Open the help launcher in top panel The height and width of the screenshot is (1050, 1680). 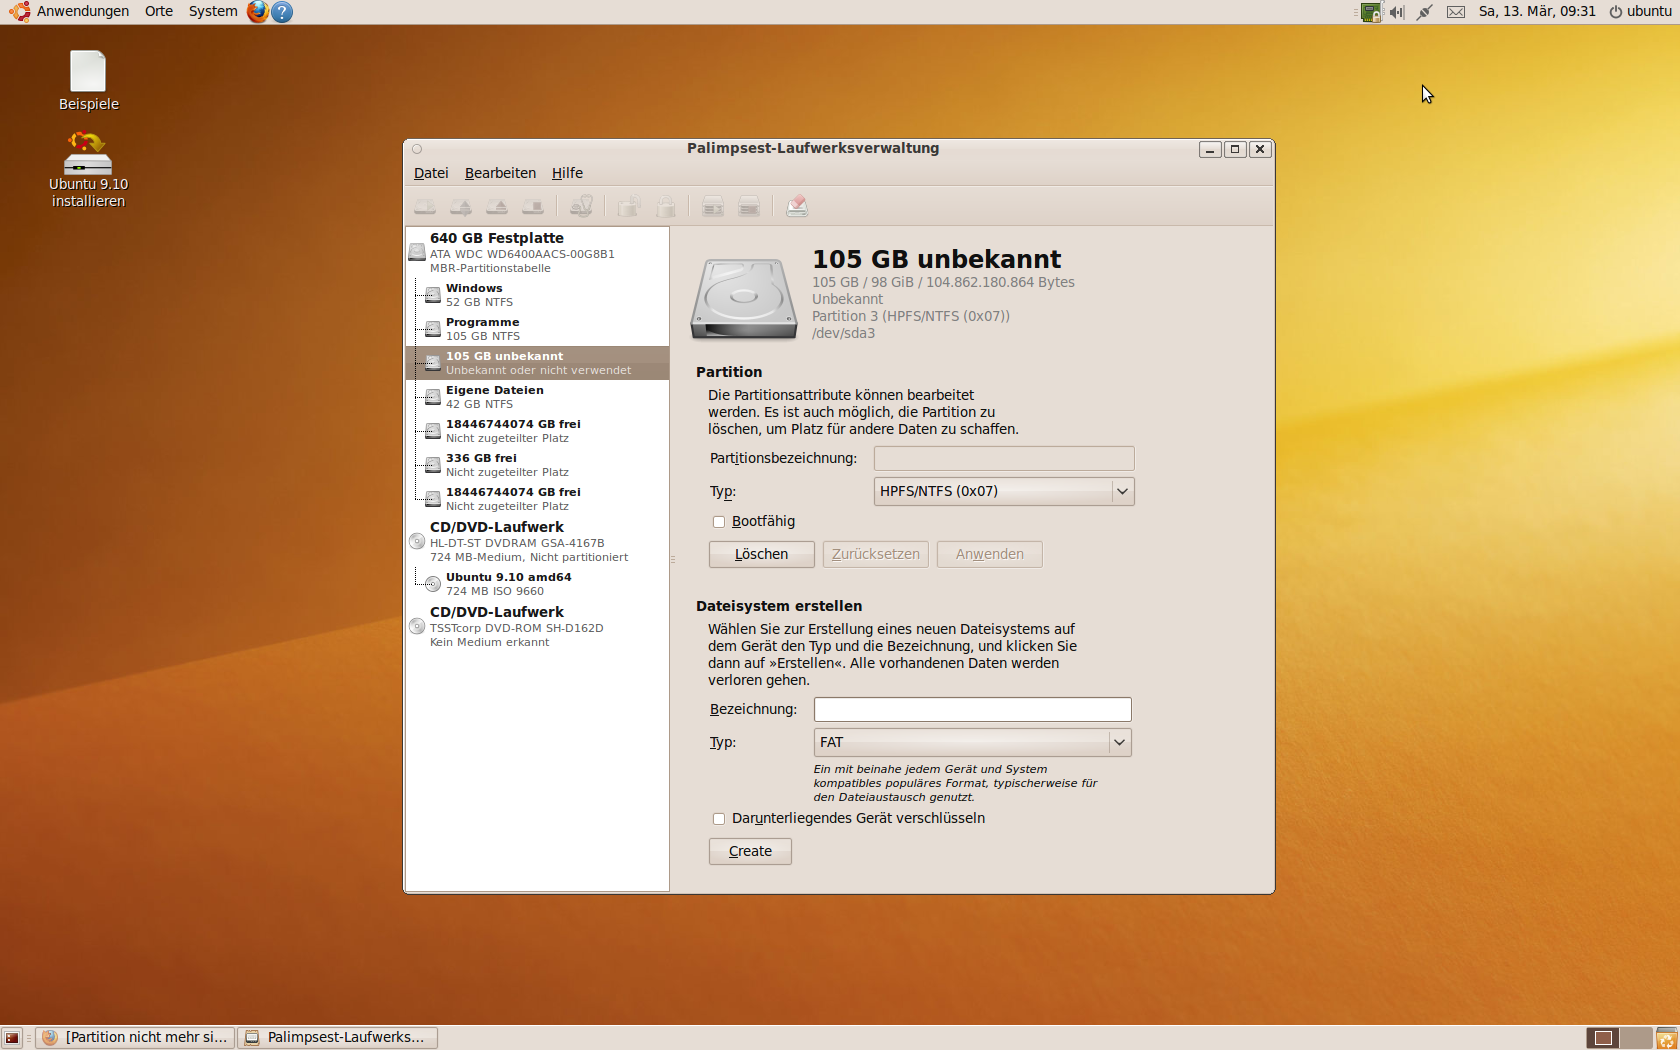283,12
